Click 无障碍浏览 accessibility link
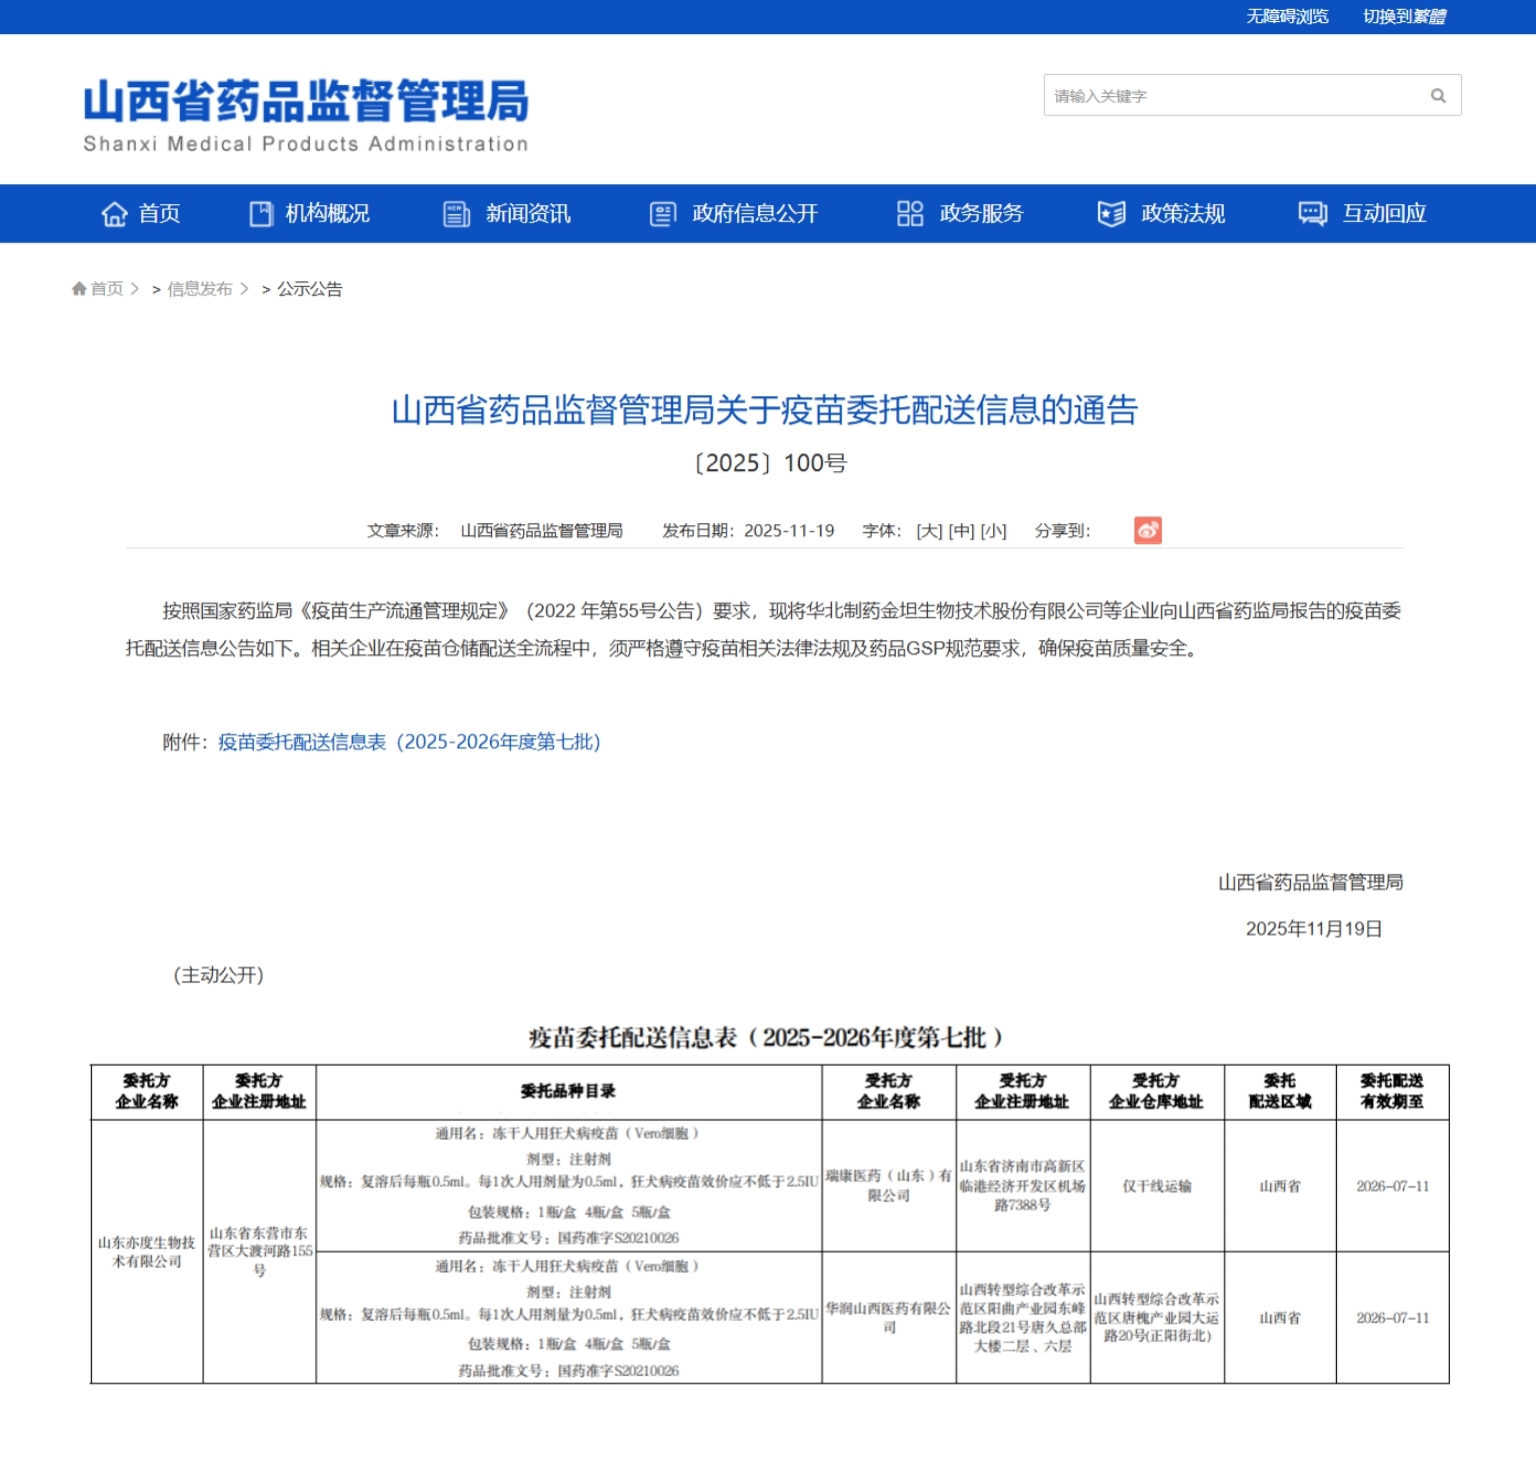Viewport: 1536px width, 1462px height. pos(1287,17)
